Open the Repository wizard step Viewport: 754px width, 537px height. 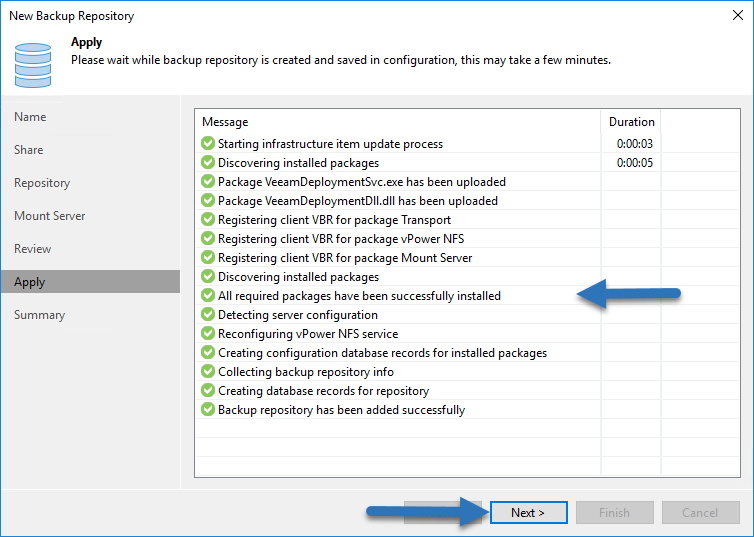click(x=42, y=183)
